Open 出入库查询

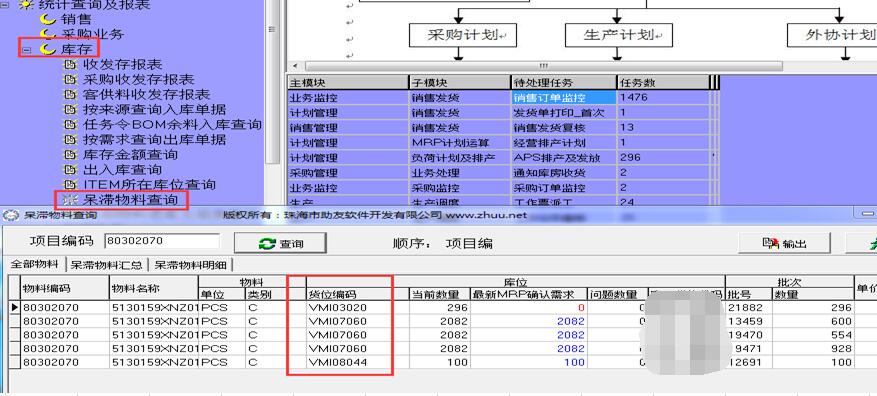coord(122,169)
